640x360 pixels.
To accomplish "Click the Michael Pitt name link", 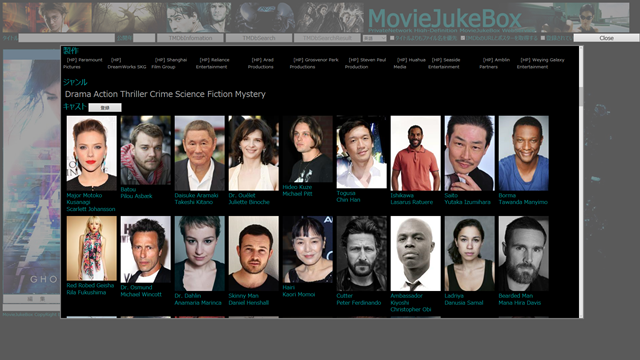I will 297,194.
